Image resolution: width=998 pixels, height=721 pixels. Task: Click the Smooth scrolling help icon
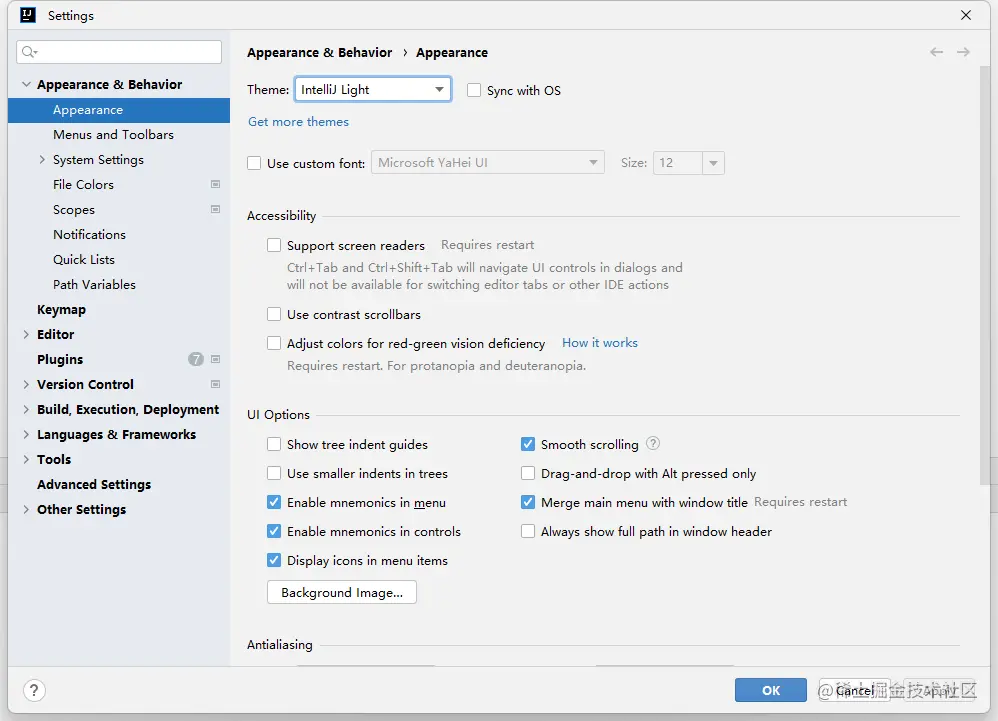[653, 444]
